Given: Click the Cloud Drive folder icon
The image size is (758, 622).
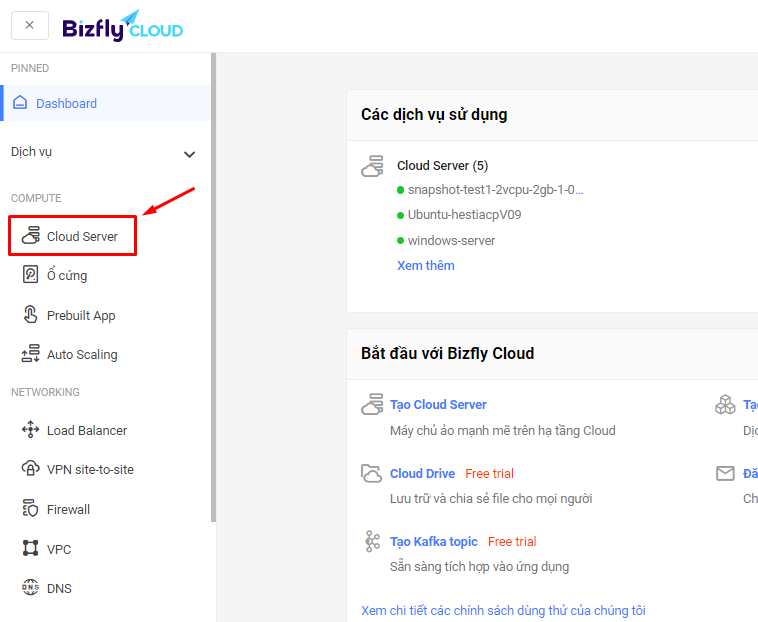Looking at the screenshot, I should coord(371,473).
